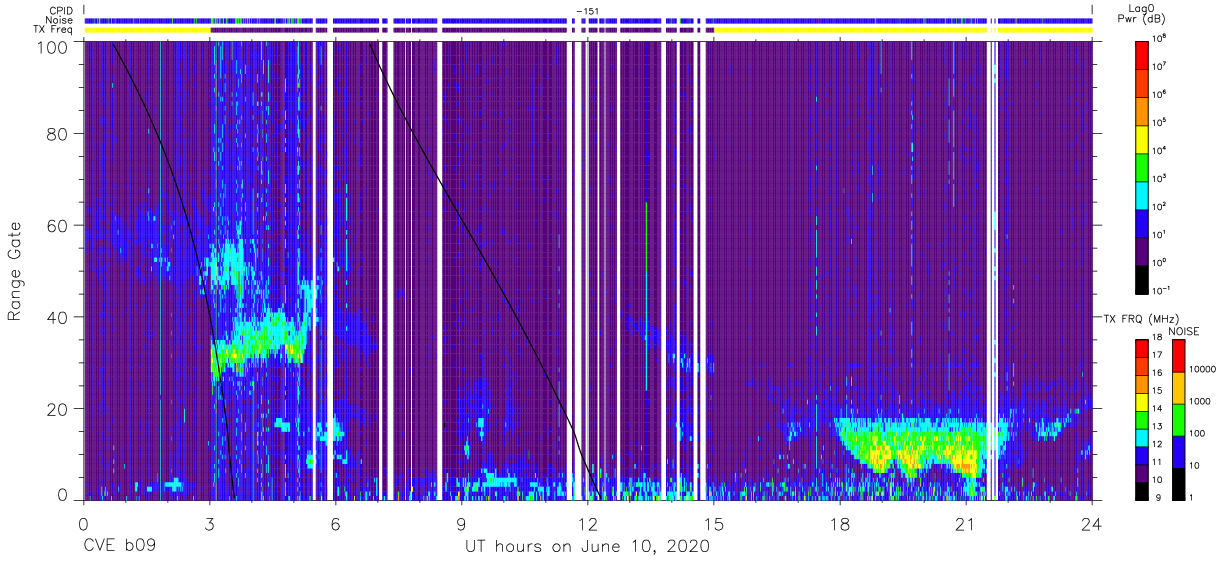Click the x-axis tick label '24'

click(1092, 523)
